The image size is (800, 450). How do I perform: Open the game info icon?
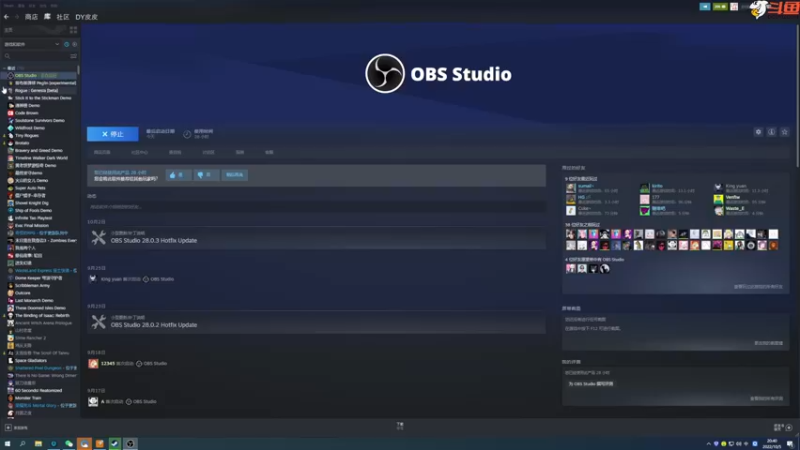click(x=771, y=132)
